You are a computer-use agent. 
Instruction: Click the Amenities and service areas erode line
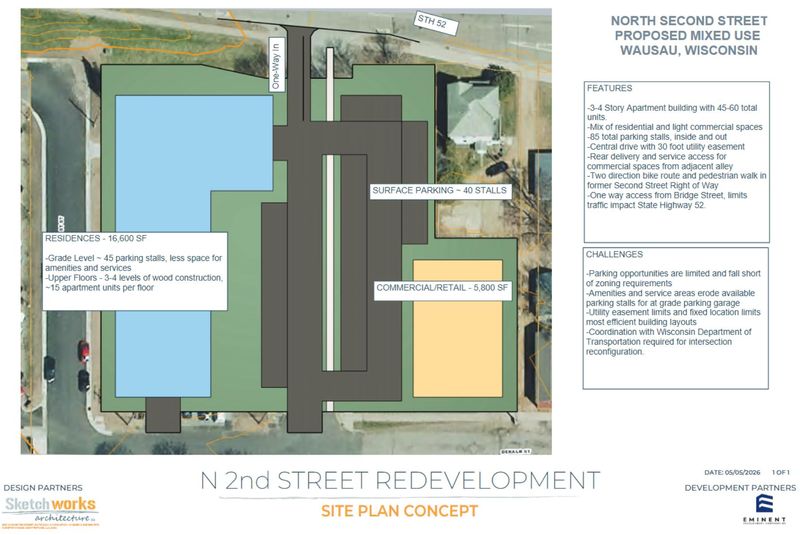point(670,298)
